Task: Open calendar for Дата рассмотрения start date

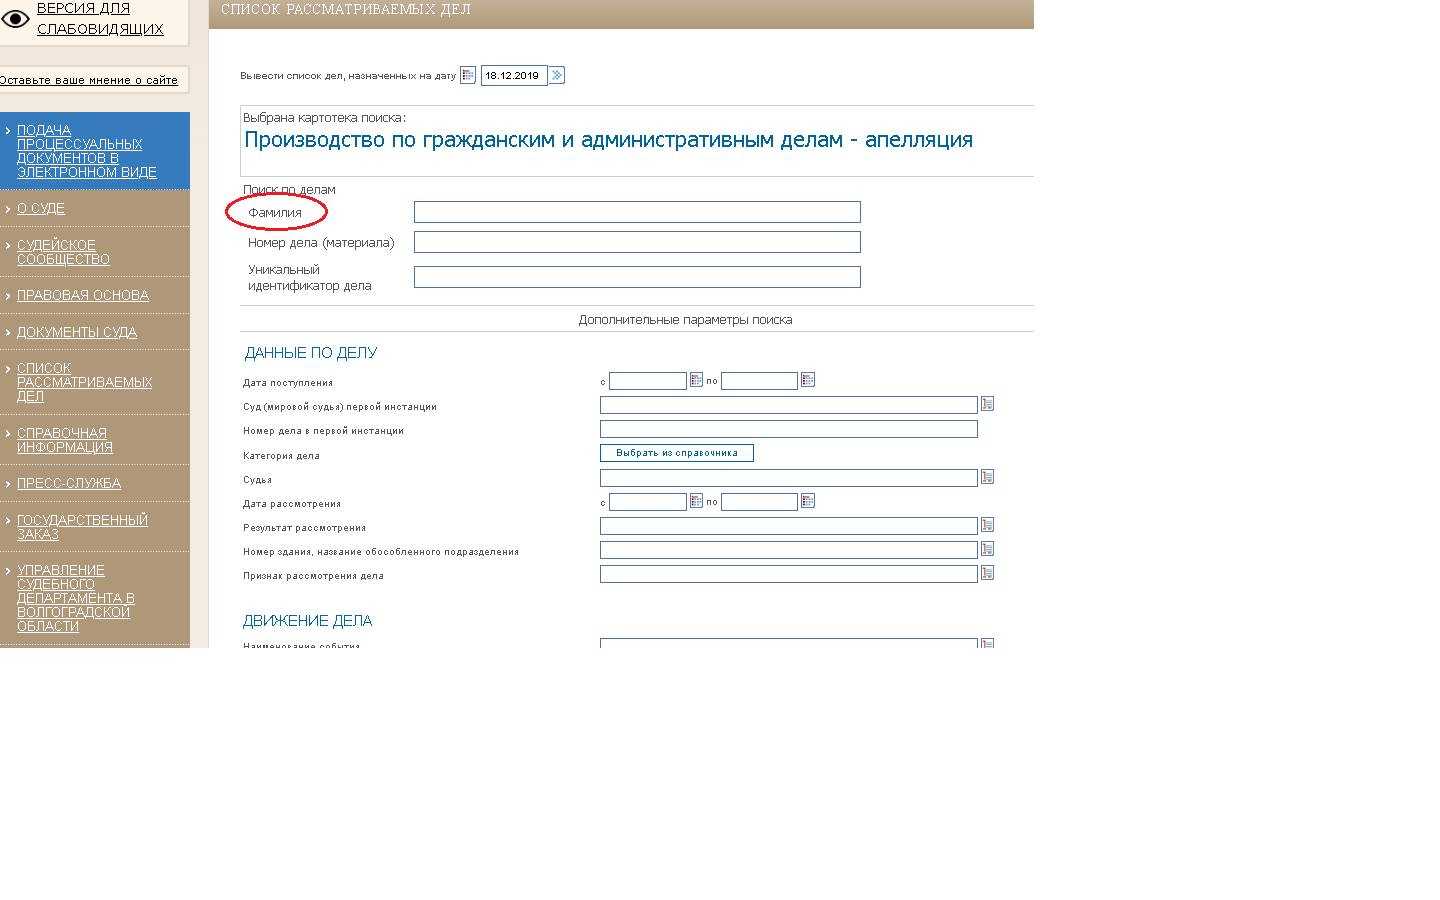Action: pyautogui.click(x=696, y=501)
